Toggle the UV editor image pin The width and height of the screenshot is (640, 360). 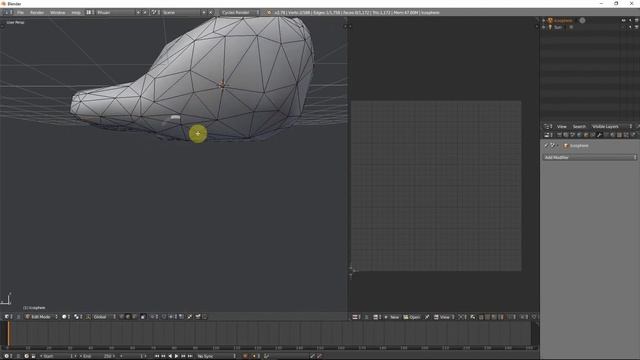point(427,317)
